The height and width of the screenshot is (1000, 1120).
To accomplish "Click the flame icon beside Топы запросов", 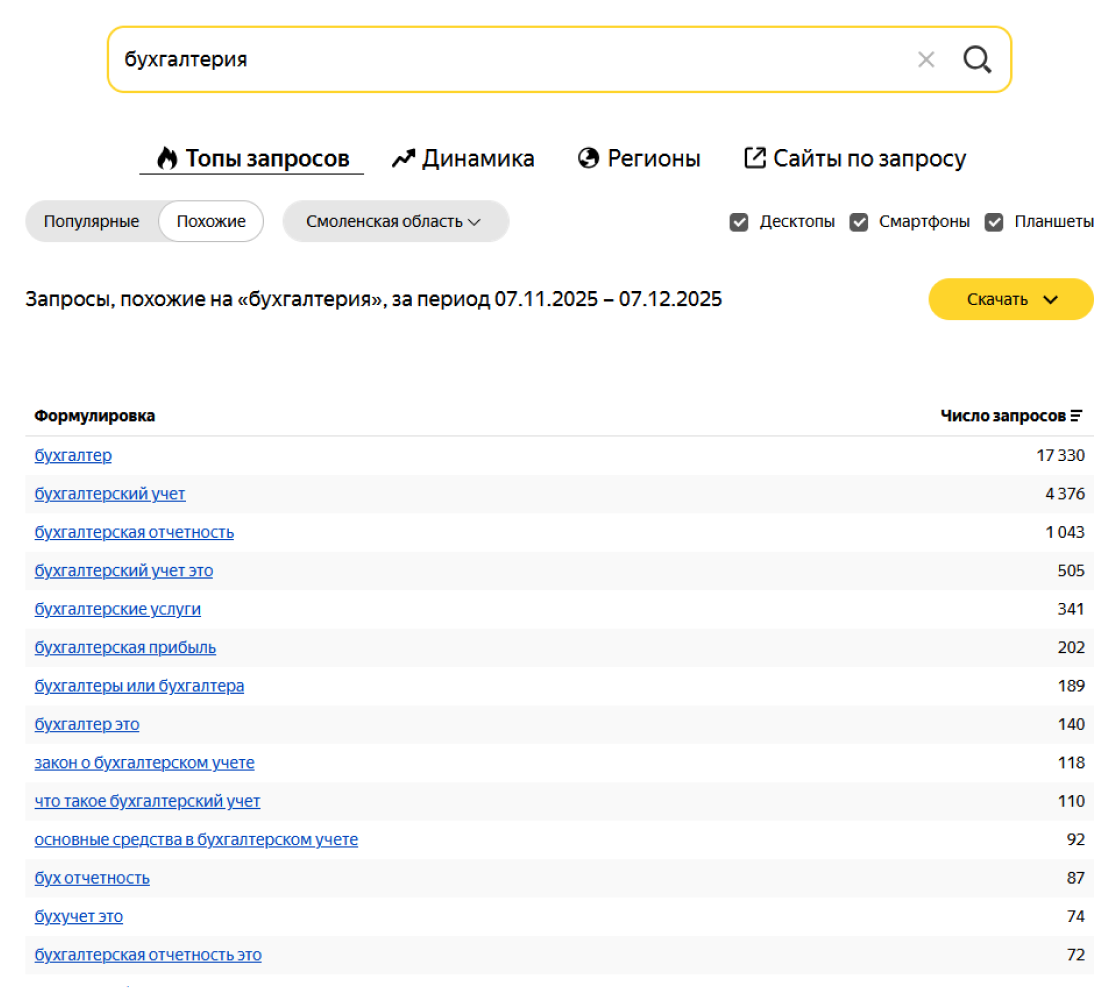I will (167, 158).
